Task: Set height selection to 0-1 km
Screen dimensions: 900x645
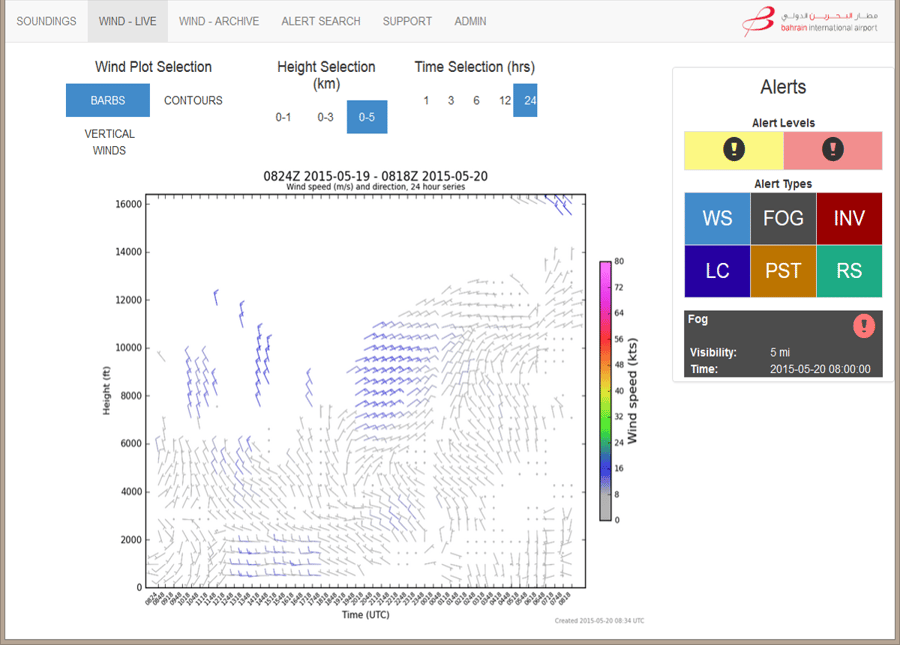Action: pyautogui.click(x=283, y=117)
